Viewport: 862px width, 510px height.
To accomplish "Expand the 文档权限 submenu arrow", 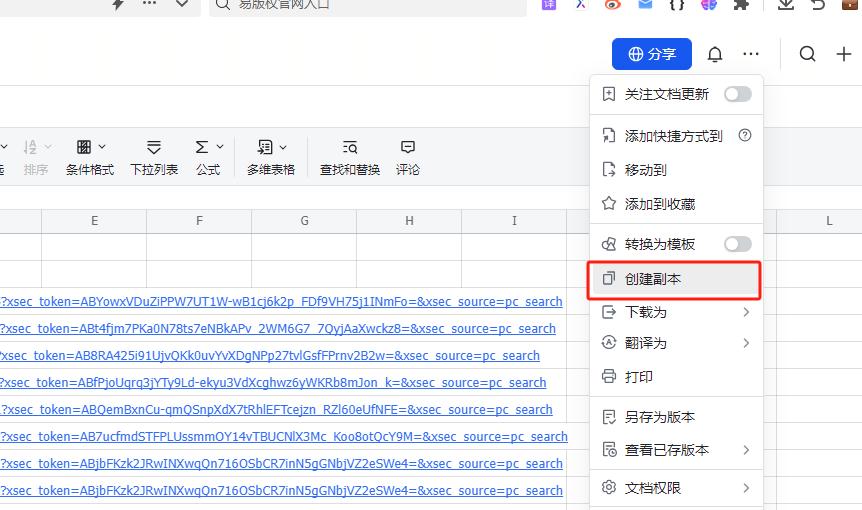I will [x=746, y=487].
